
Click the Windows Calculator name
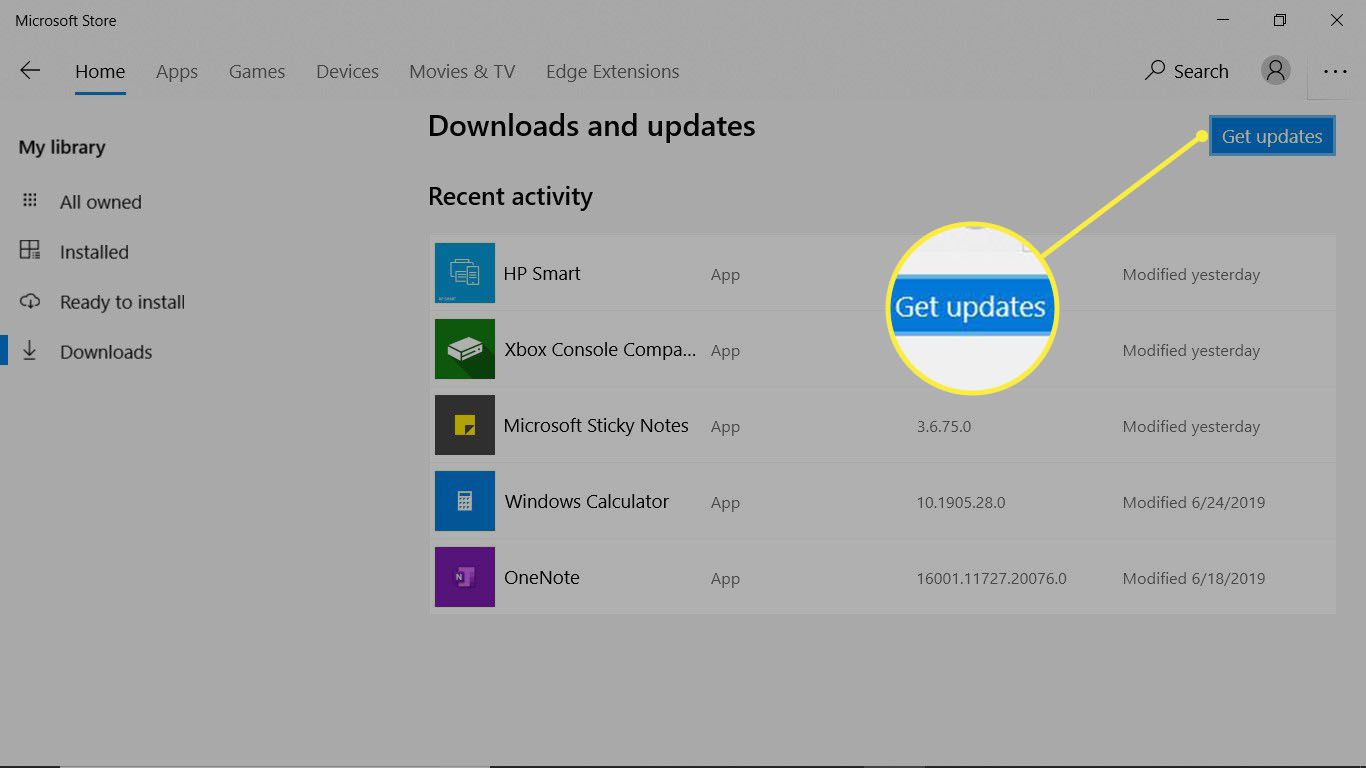[x=587, y=501]
